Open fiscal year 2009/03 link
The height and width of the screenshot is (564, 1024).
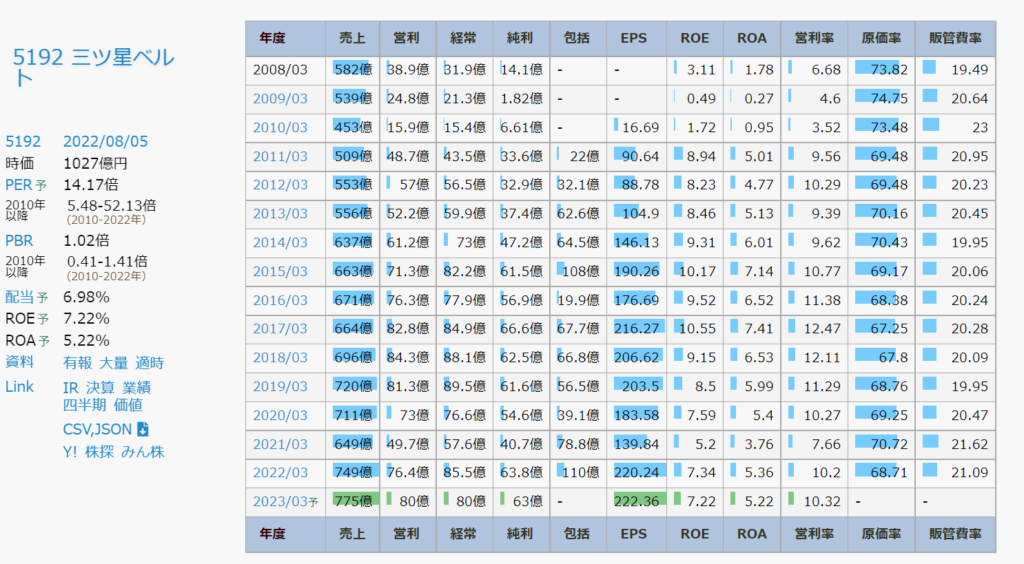coord(280,99)
